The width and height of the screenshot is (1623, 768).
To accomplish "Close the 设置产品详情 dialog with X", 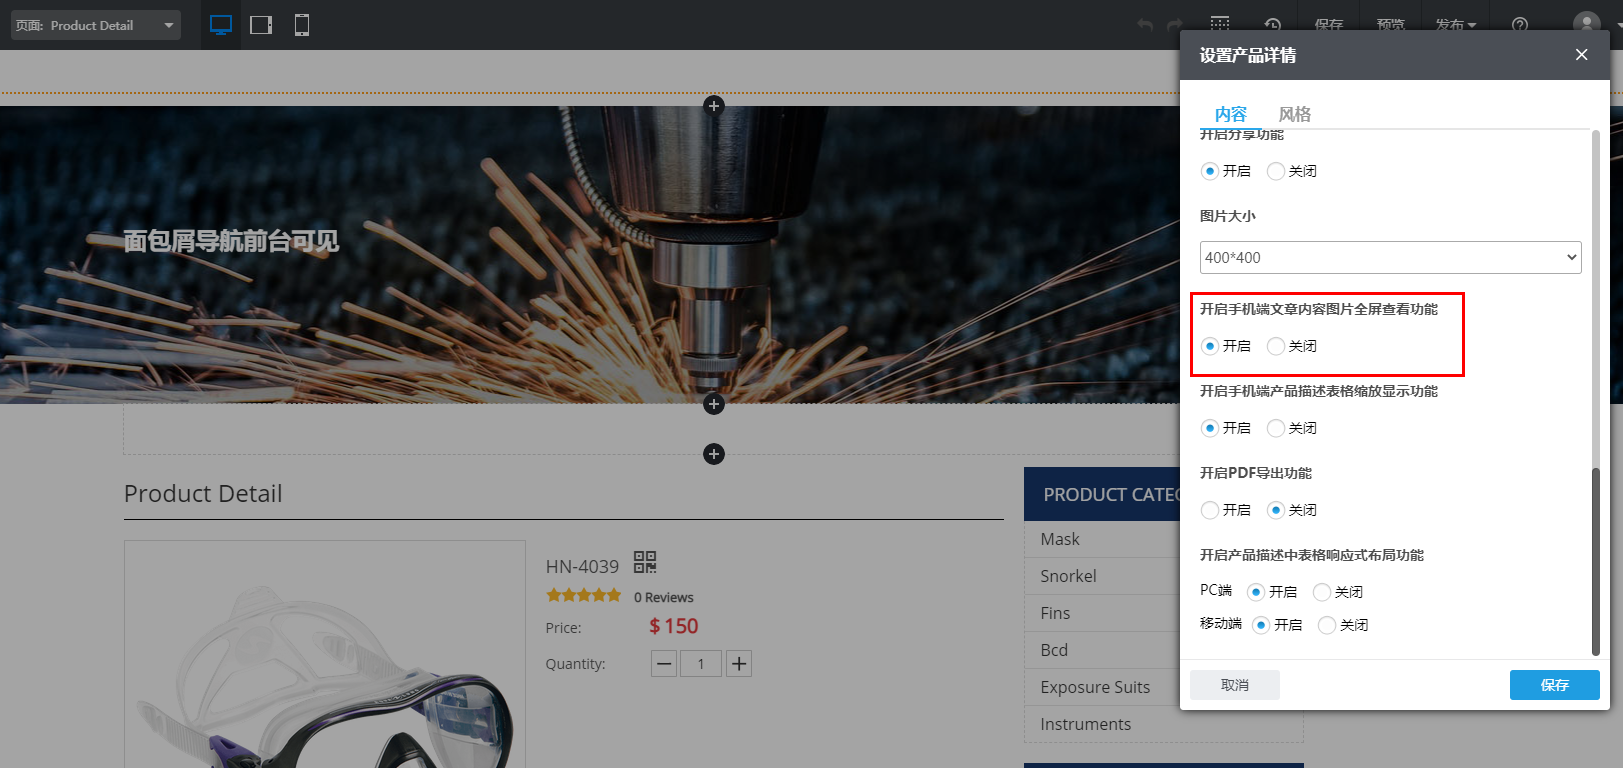I will pyautogui.click(x=1581, y=55).
